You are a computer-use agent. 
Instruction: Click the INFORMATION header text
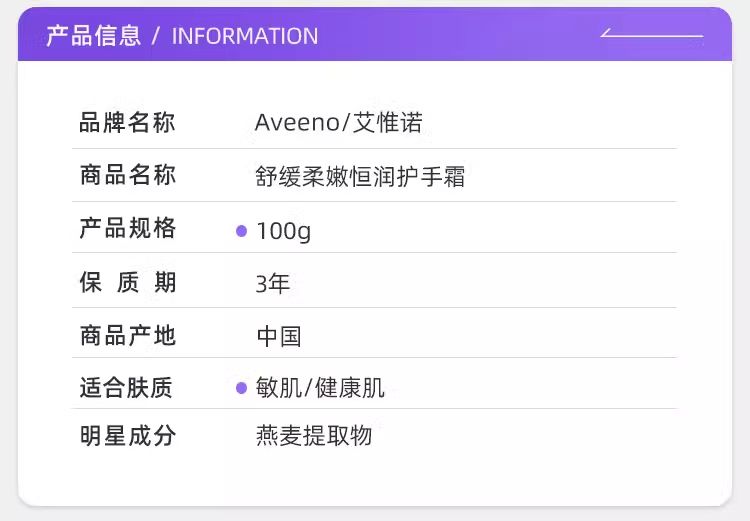pyautogui.click(x=245, y=36)
